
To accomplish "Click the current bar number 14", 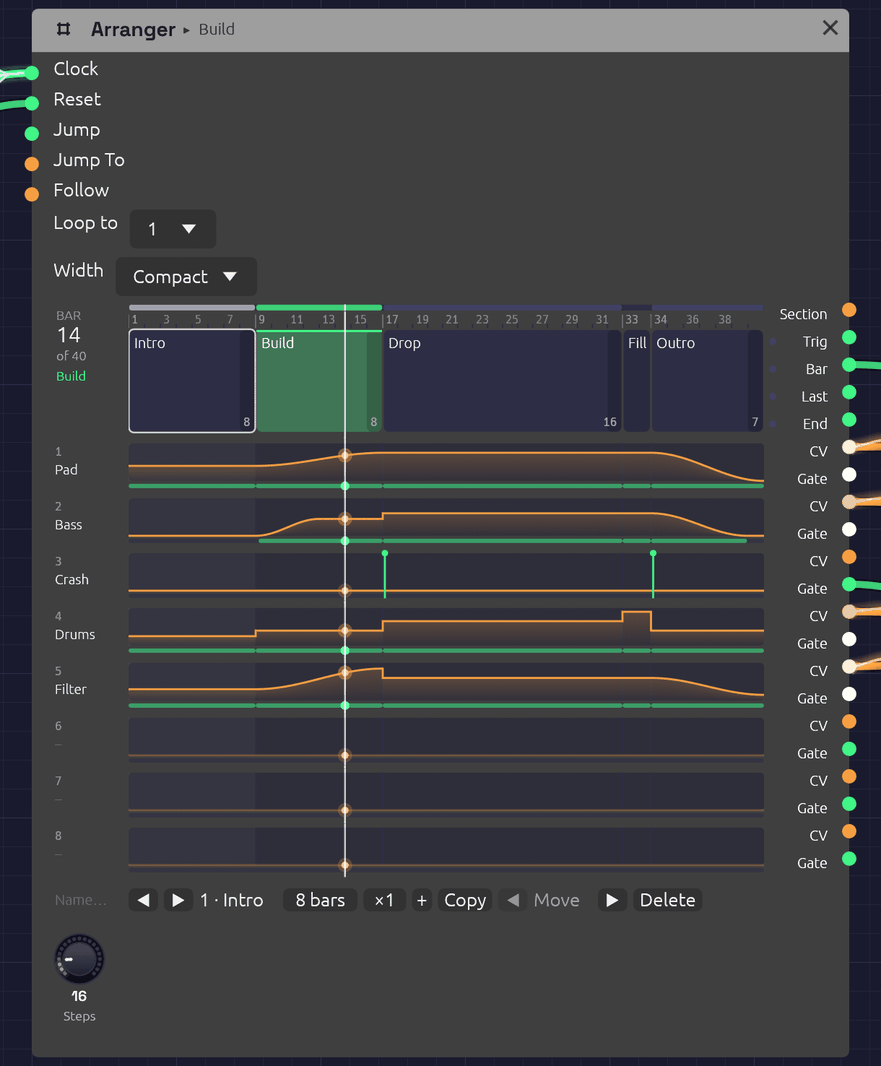I will (x=69, y=335).
